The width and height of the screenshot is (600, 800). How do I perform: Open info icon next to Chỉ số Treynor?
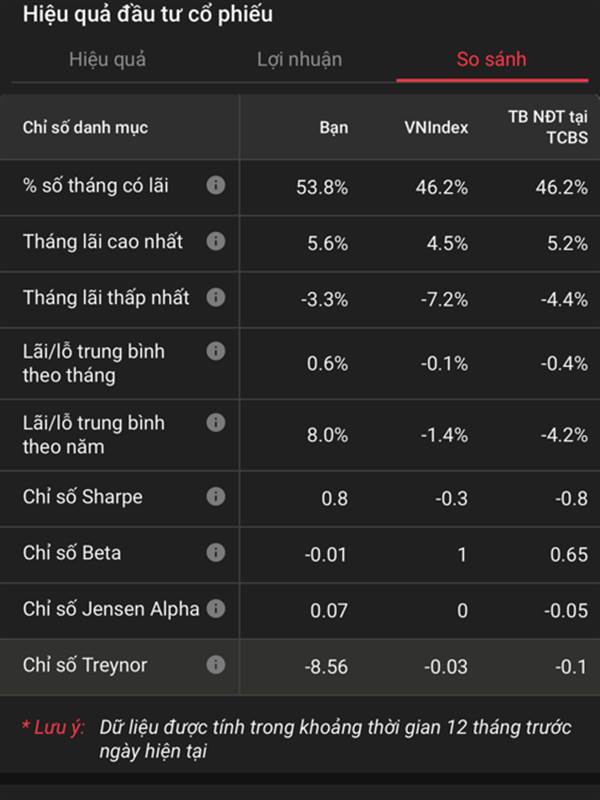pyautogui.click(x=216, y=665)
